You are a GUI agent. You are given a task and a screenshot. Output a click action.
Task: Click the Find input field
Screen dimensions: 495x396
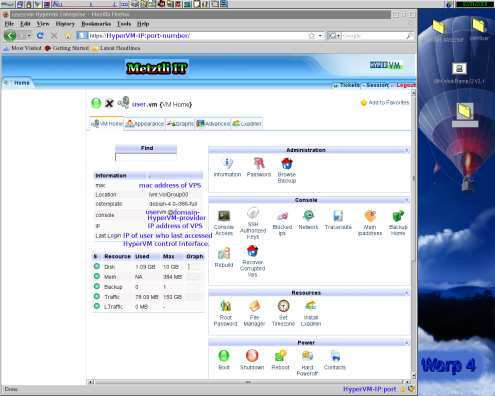click(x=146, y=157)
